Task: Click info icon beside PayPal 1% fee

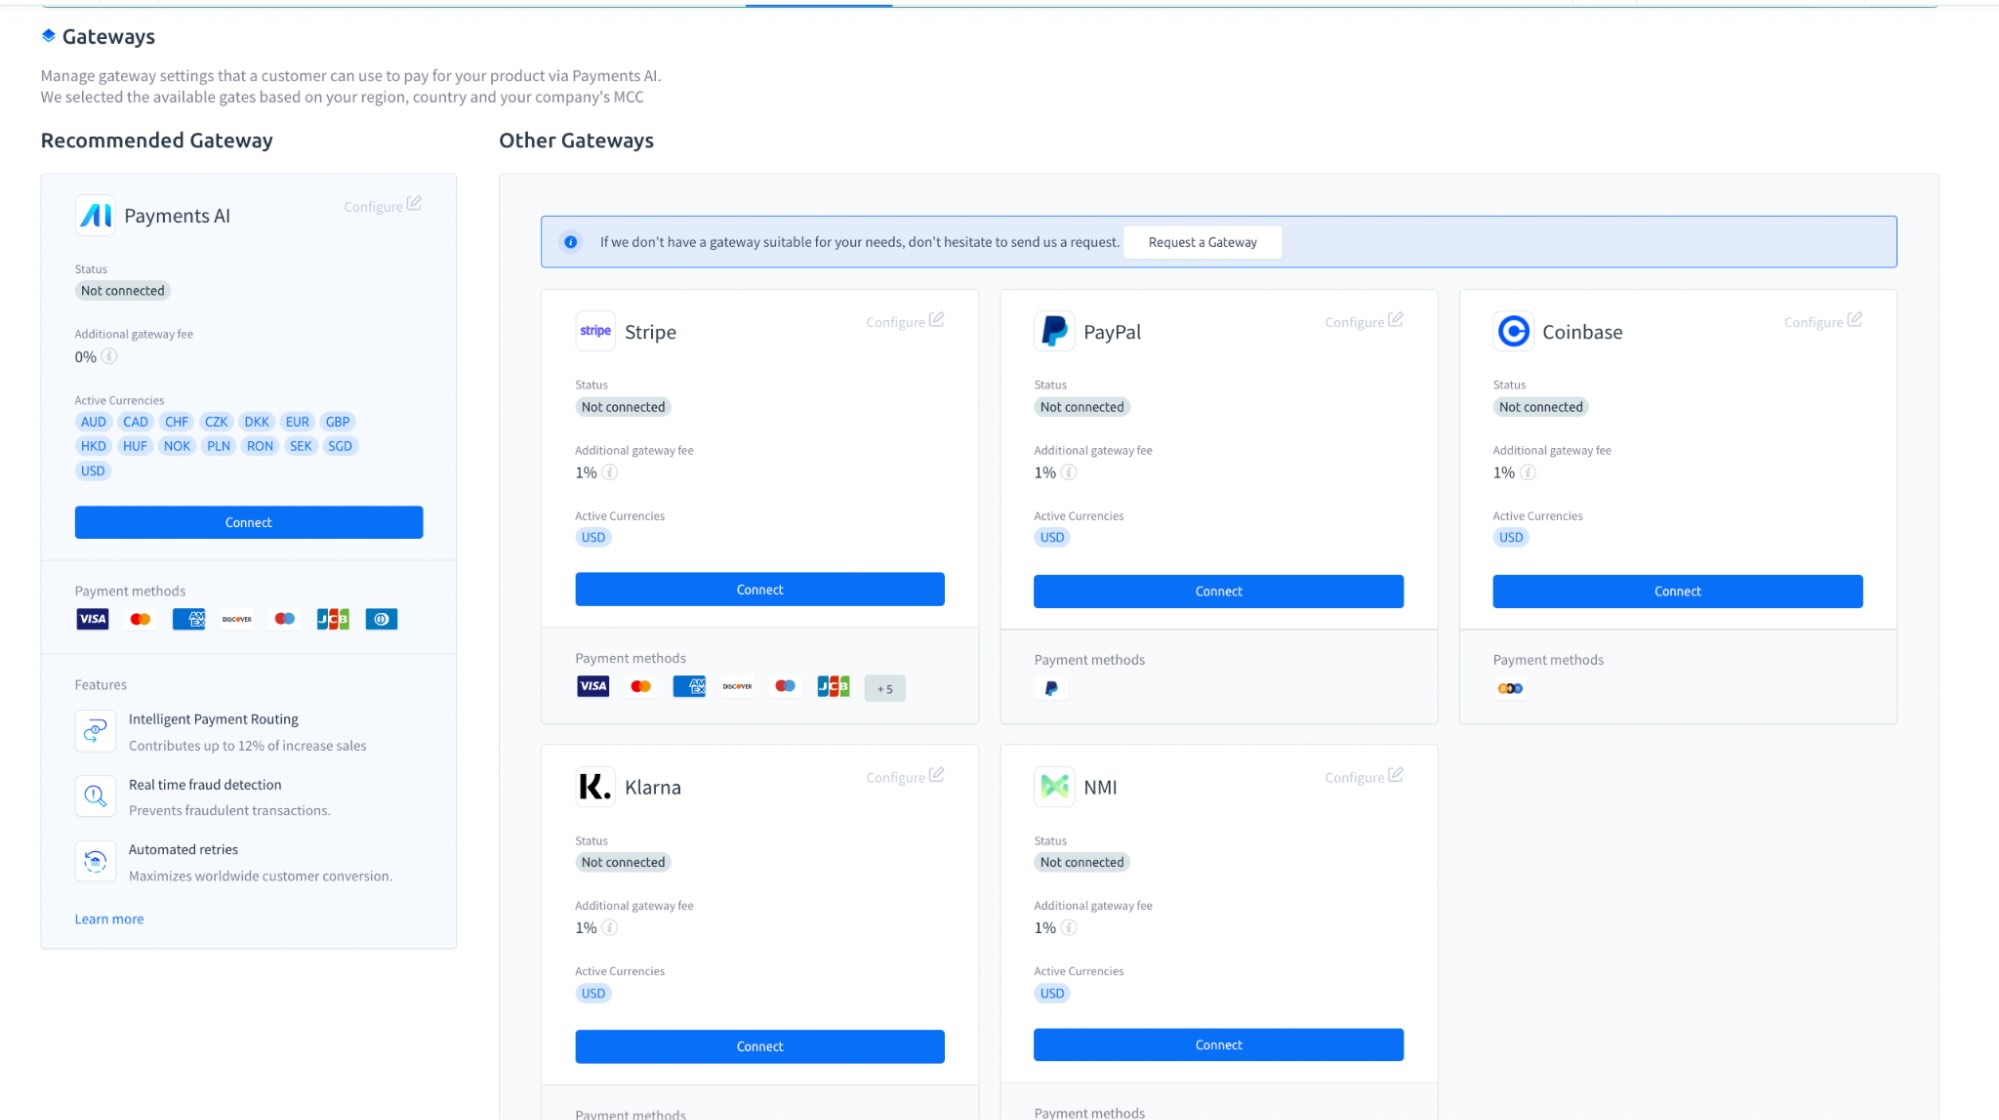Action: point(1069,472)
